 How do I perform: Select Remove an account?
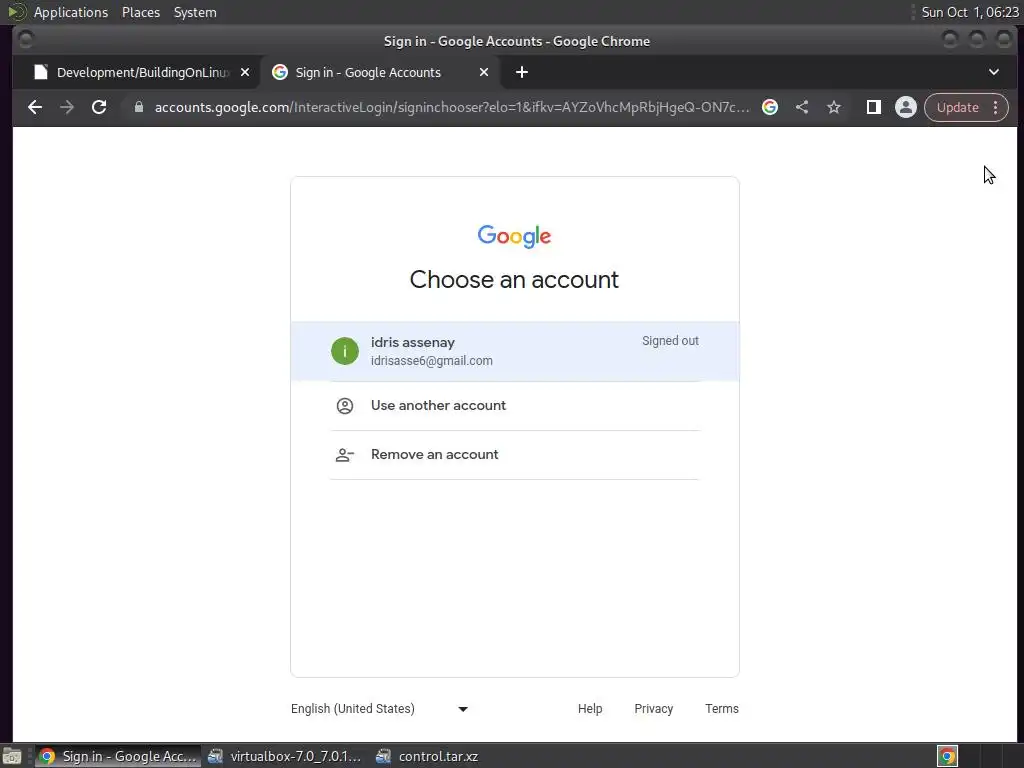515,455
